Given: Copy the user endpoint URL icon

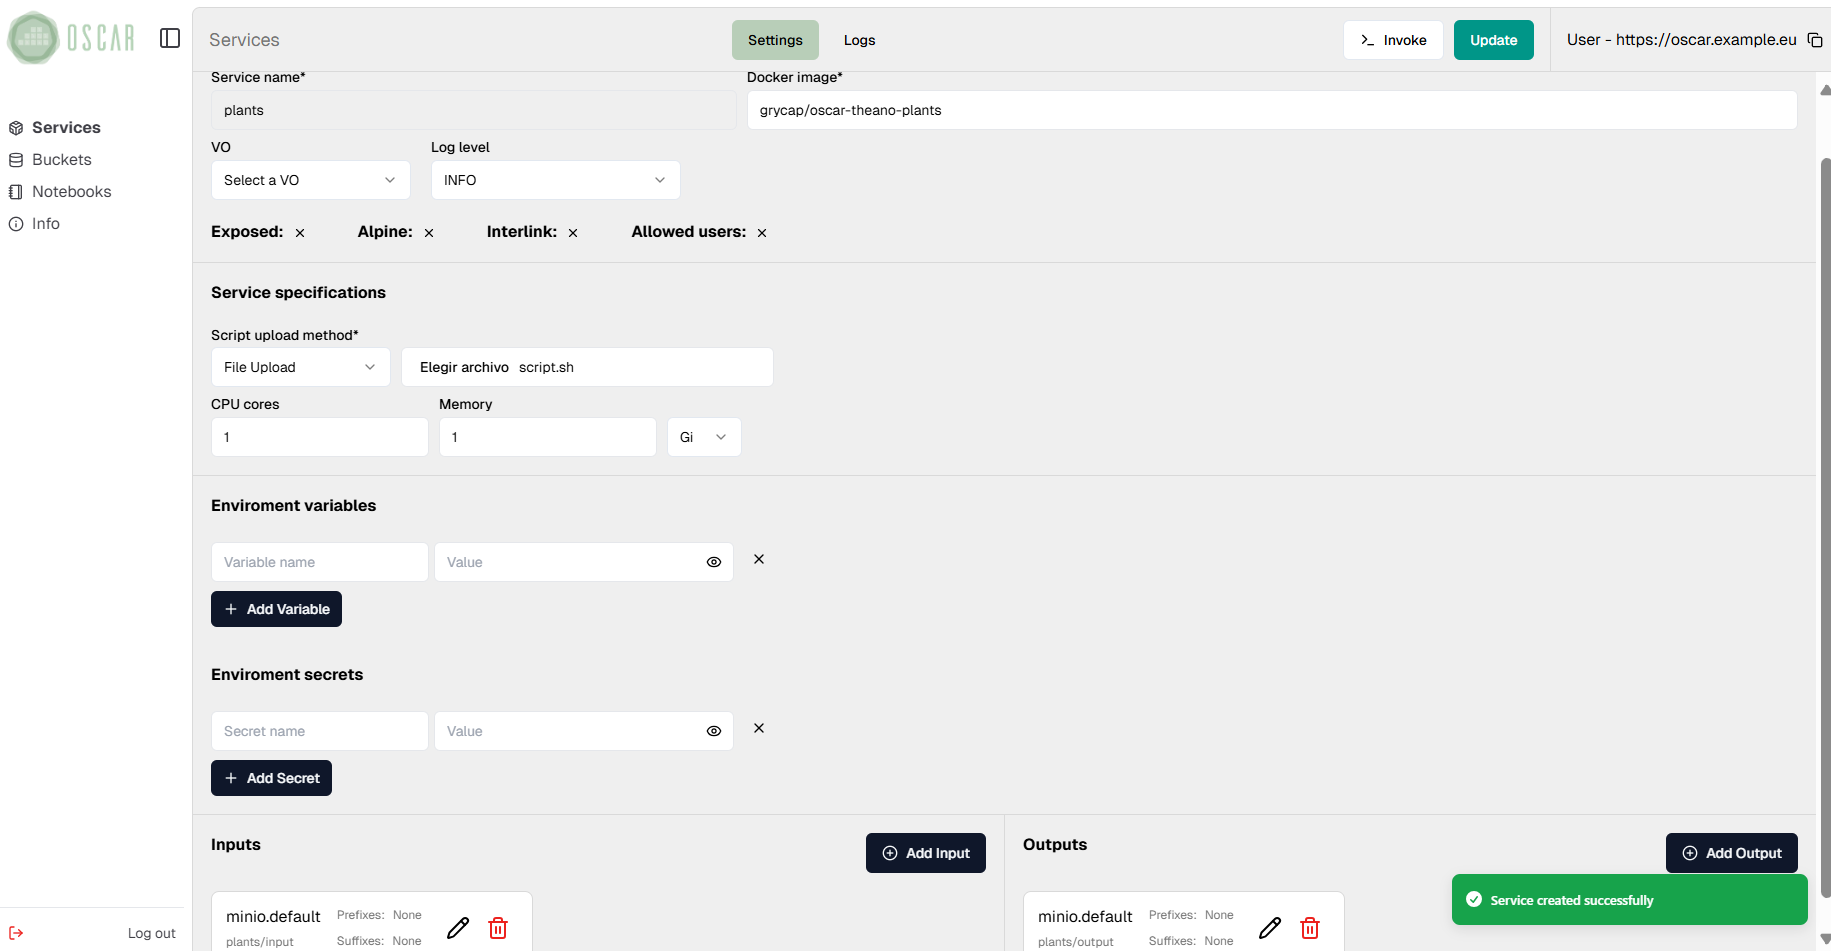Looking at the screenshot, I should point(1814,40).
